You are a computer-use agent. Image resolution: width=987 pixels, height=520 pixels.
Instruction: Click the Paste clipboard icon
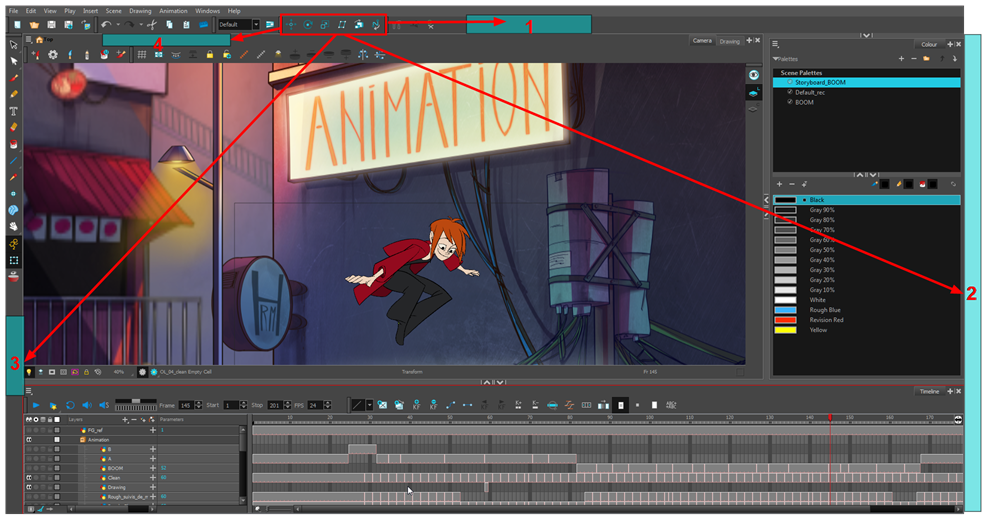[186, 25]
